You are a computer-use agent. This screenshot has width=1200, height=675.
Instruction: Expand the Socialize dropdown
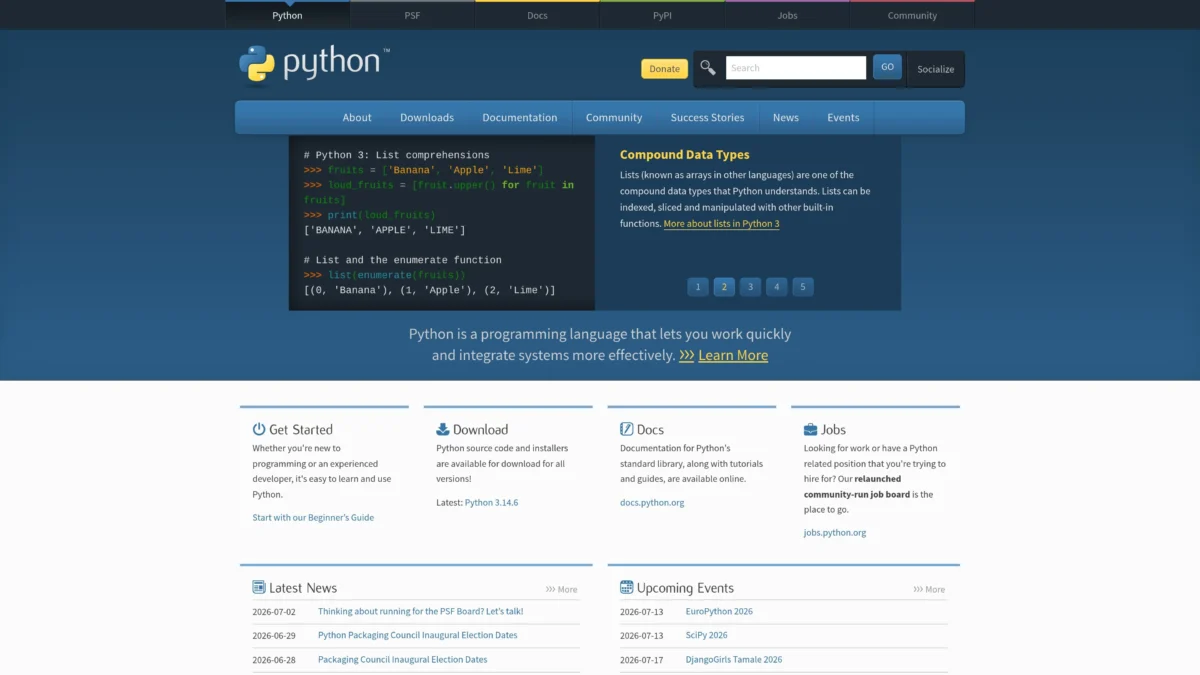936,69
